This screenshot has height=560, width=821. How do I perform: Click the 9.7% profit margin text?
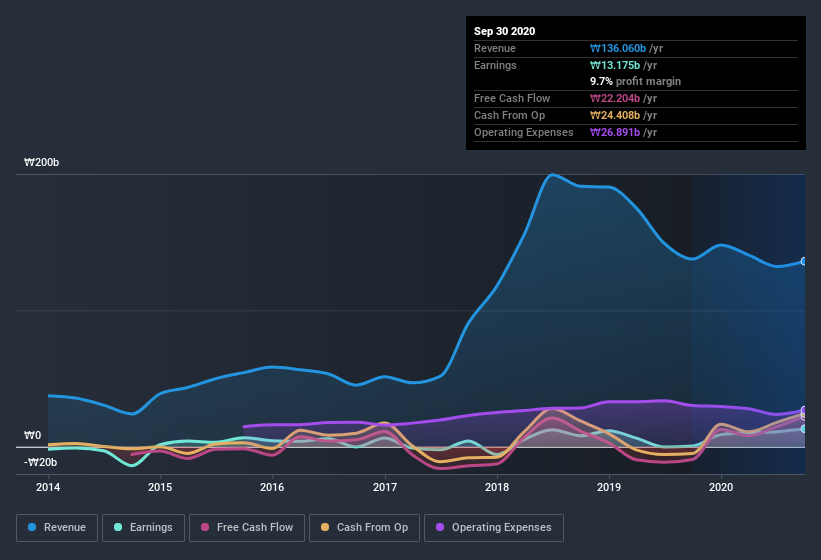636,81
